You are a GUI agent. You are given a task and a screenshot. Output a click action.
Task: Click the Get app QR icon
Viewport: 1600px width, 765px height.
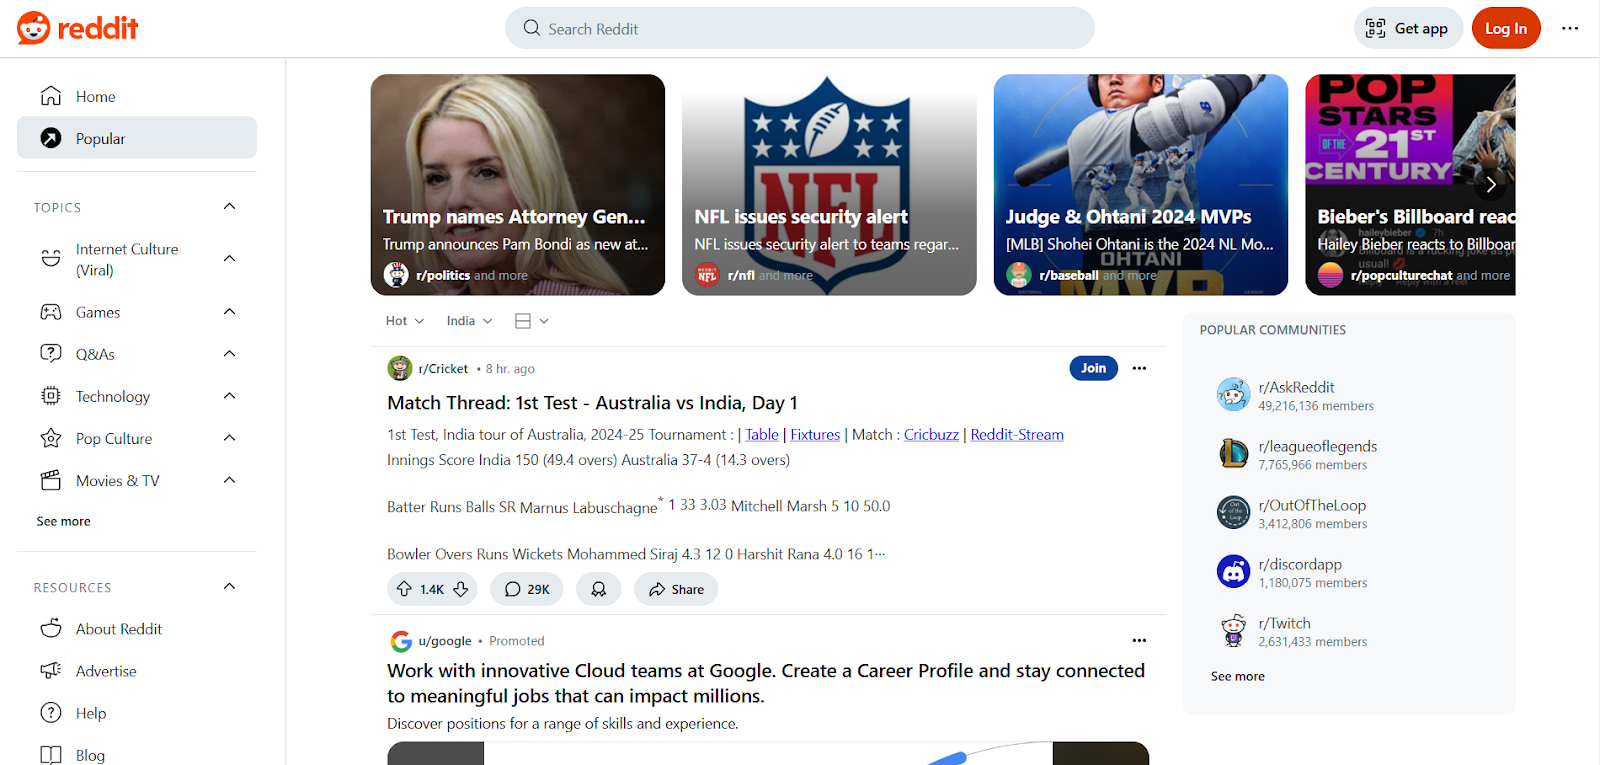1376,28
